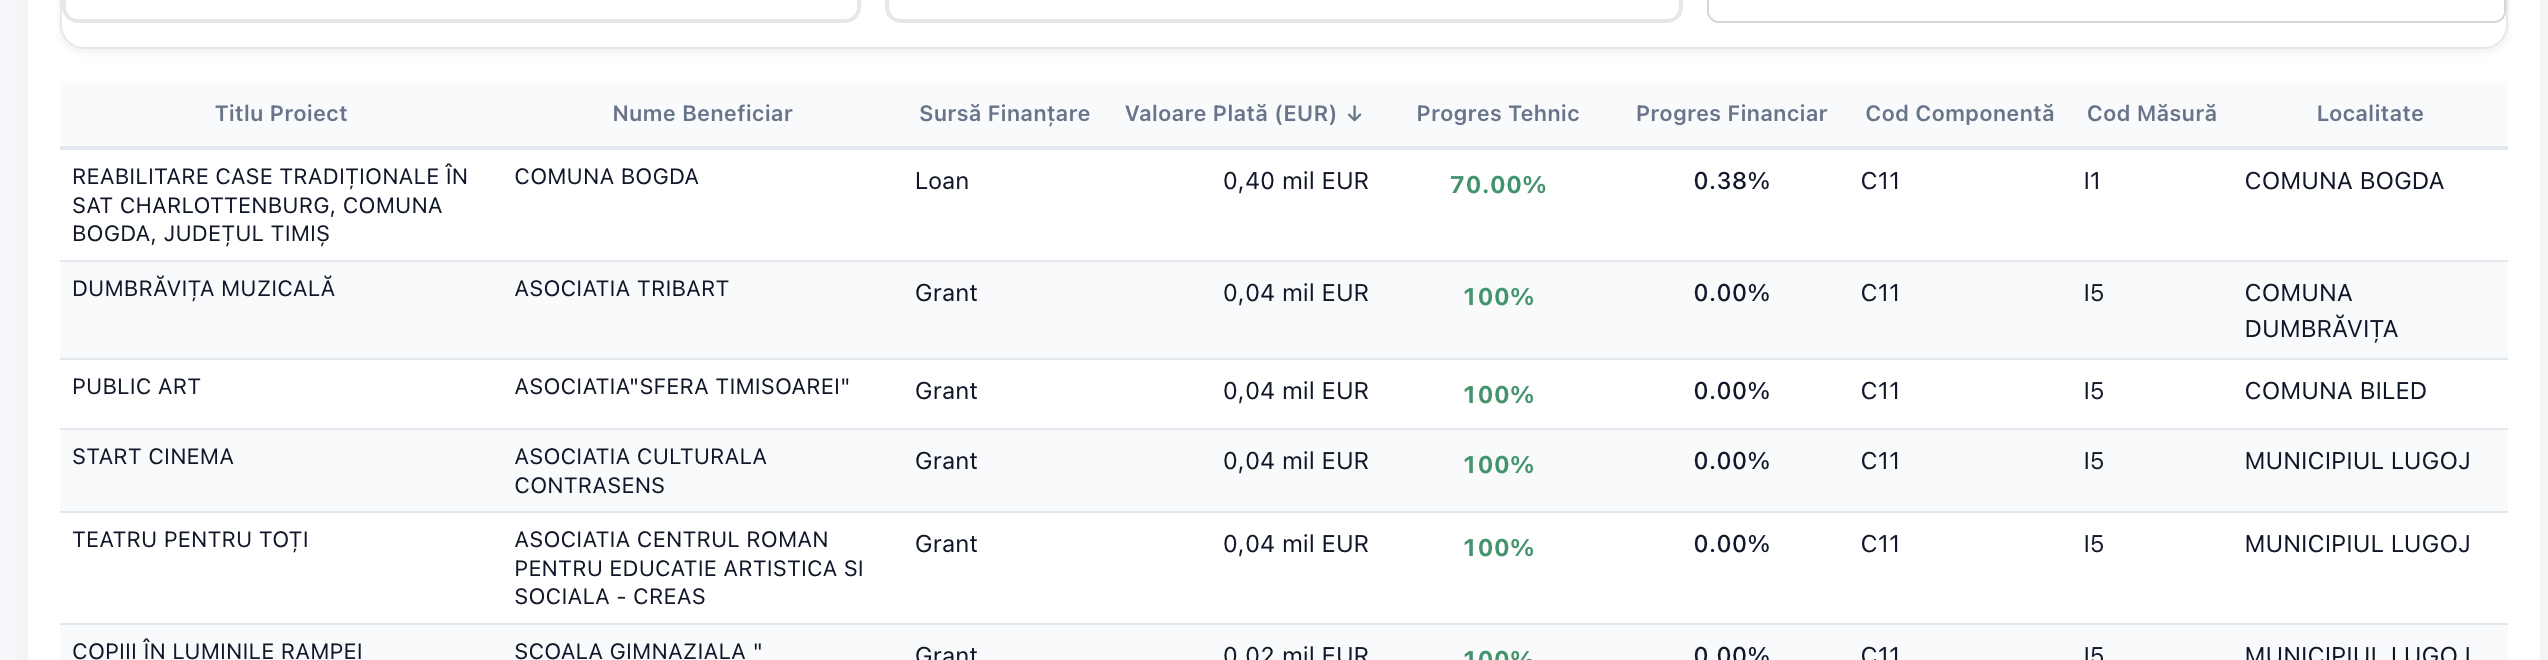Click beneficiary ASOCIATIA TRIBART

[x=621, y=289]
